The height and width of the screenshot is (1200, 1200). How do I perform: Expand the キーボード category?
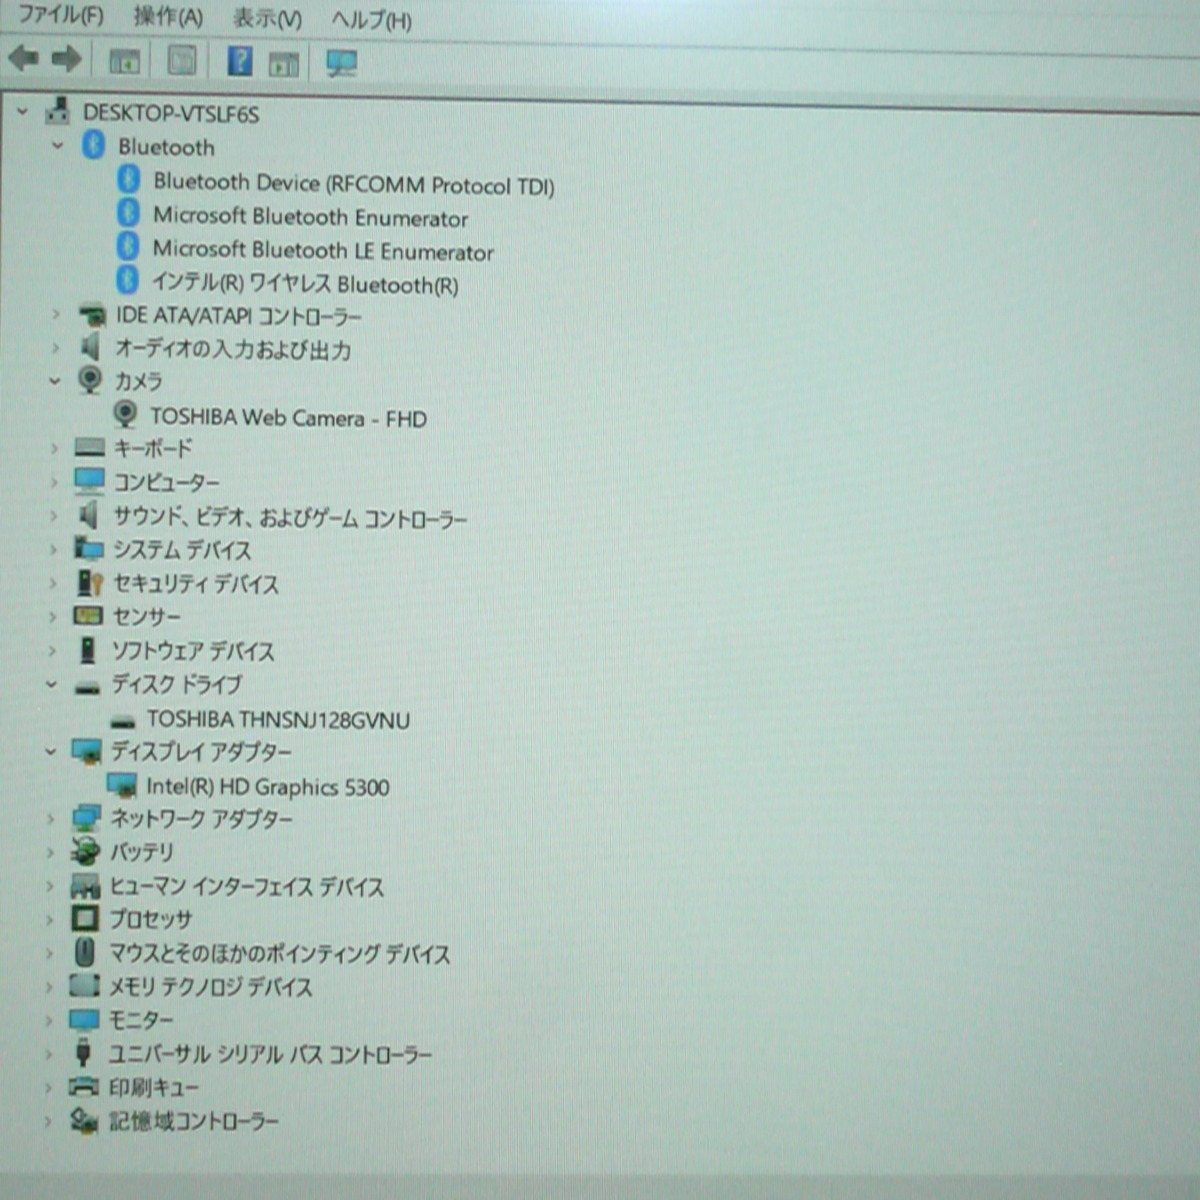55,448
